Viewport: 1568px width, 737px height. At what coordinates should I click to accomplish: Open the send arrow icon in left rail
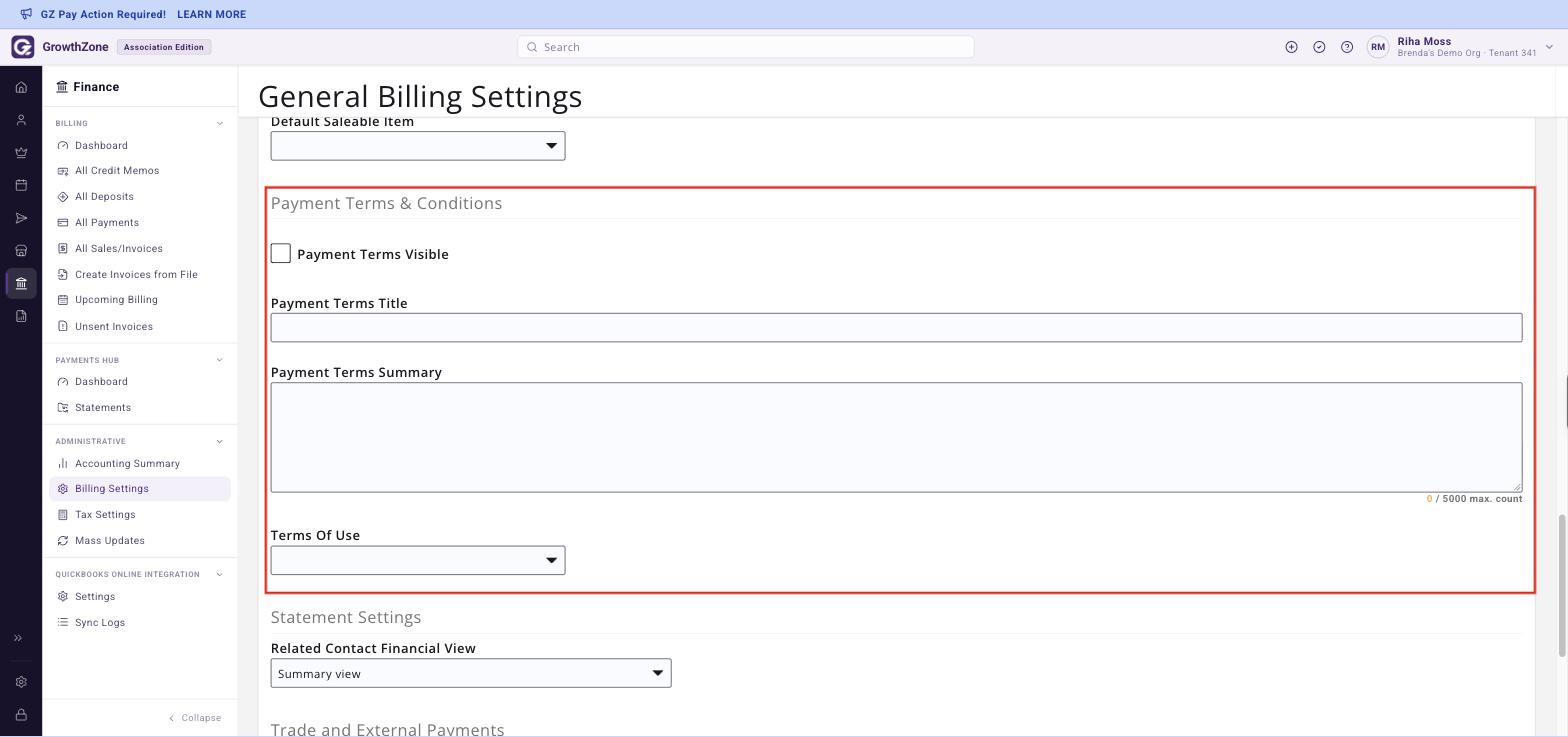point(21,218)
